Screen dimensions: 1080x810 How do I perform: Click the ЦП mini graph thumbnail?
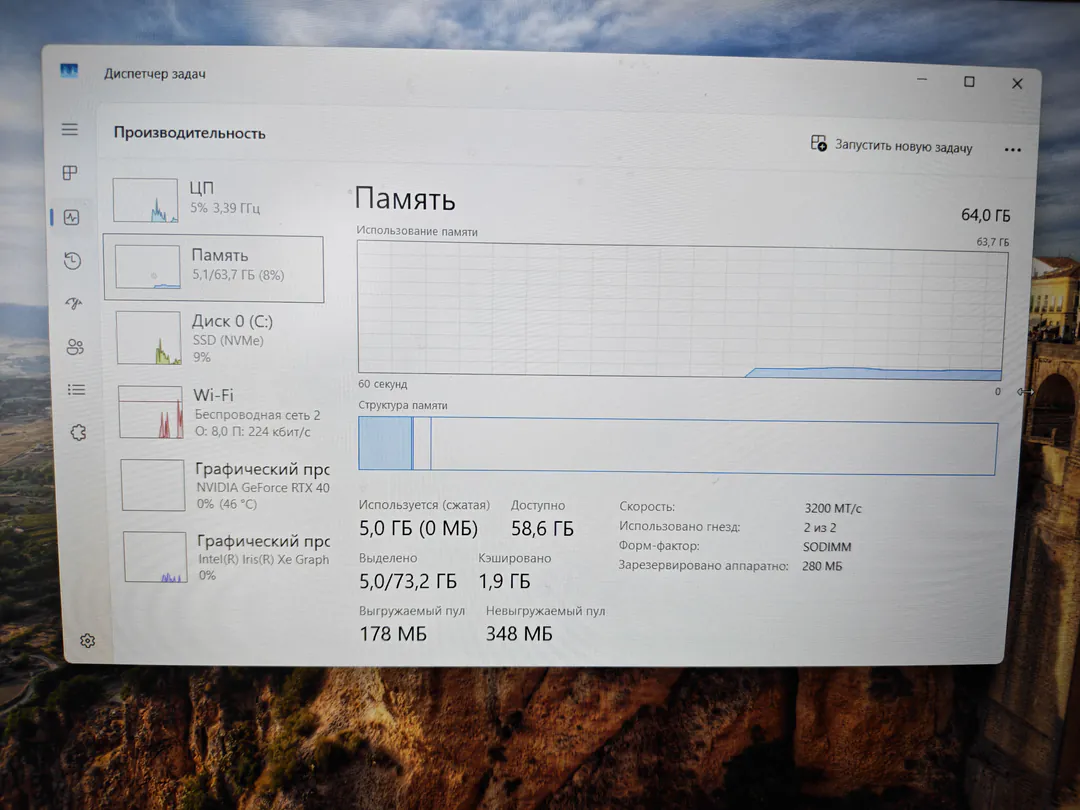pyautogui.click(x=145, y=200)
